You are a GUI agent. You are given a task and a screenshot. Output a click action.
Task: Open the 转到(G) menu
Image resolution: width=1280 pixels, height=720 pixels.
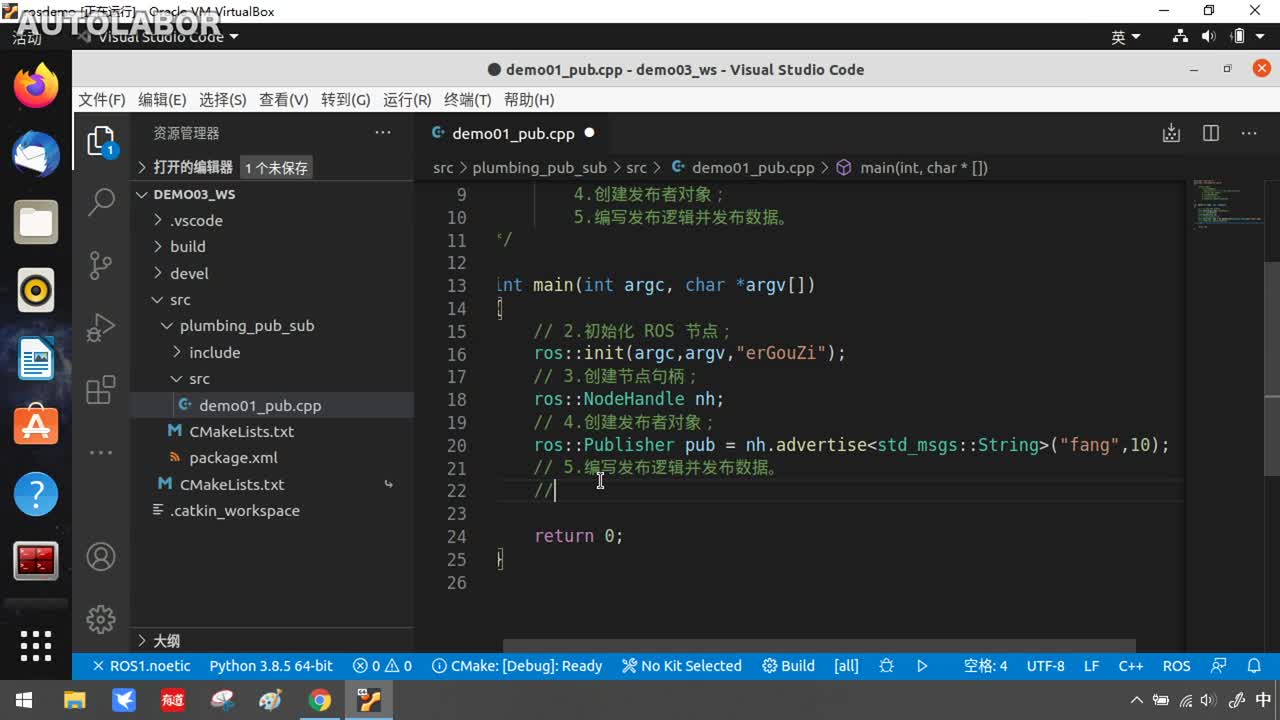pos(345,100)
